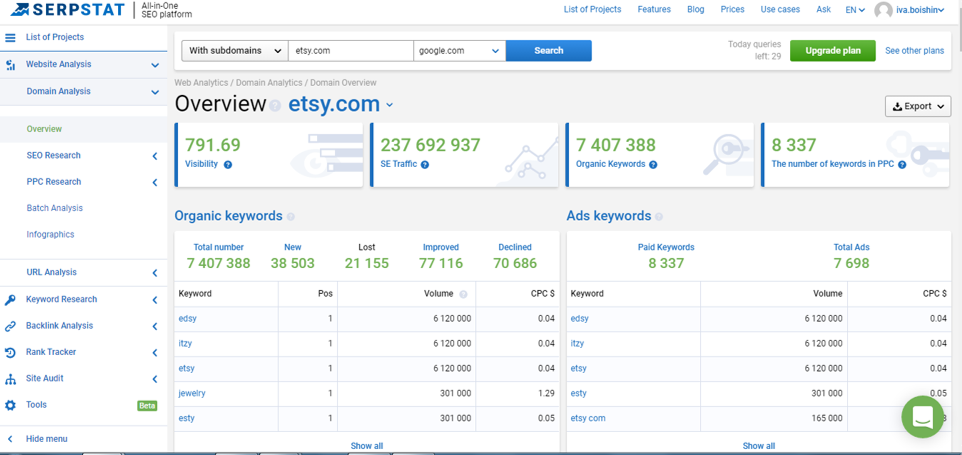The image size is (962, 455).
Task: Expand the etsy.com domain dropdown arrow
Action: point(390,105)
